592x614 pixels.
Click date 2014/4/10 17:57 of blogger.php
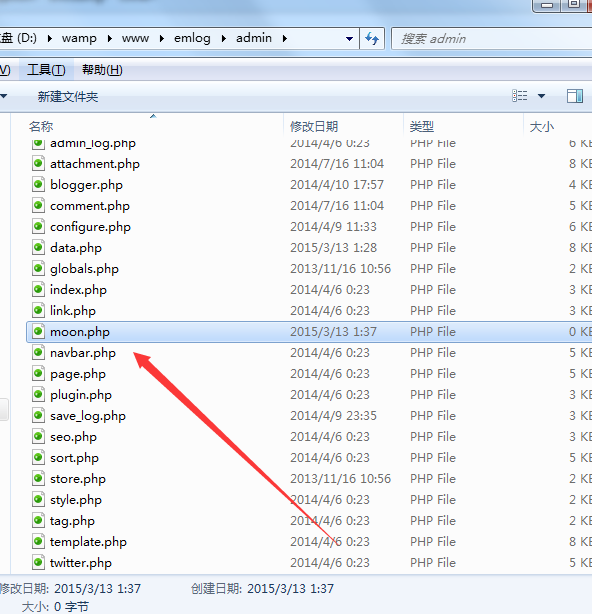click(337, 184)
